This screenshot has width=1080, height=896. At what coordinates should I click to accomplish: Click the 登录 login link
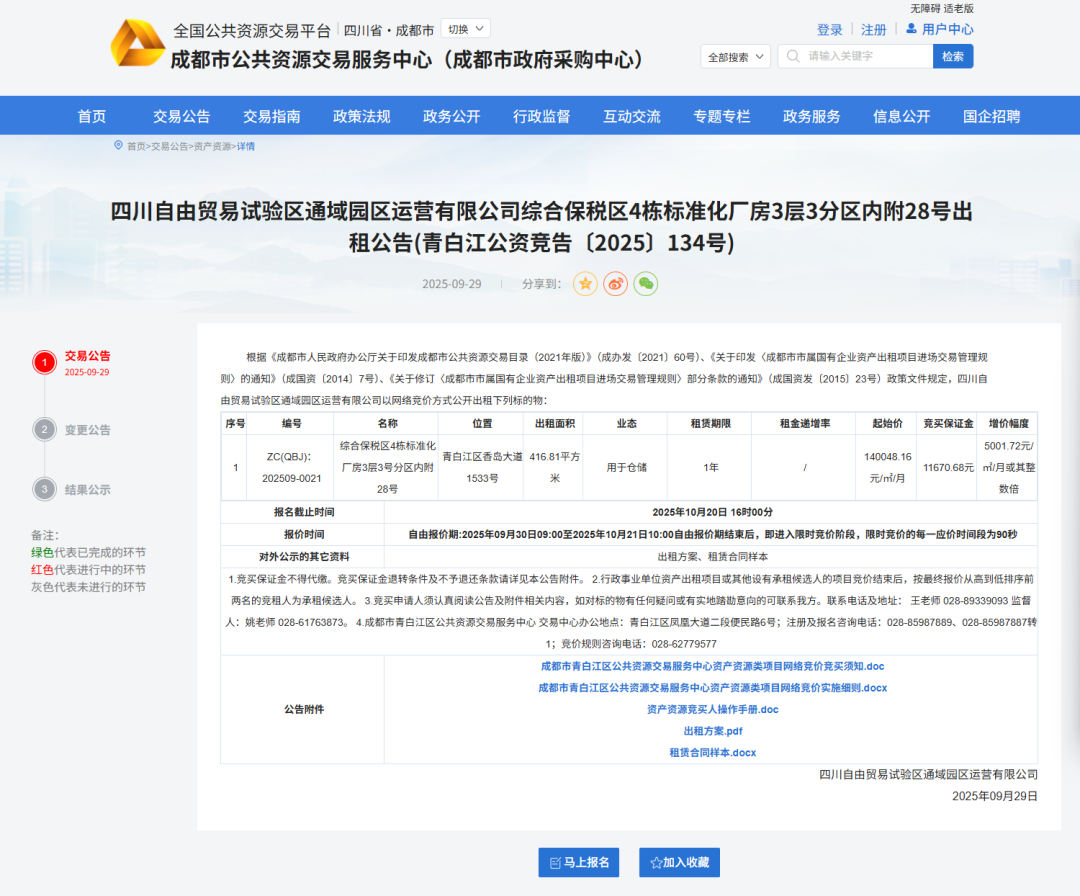(x=830, y=30)
